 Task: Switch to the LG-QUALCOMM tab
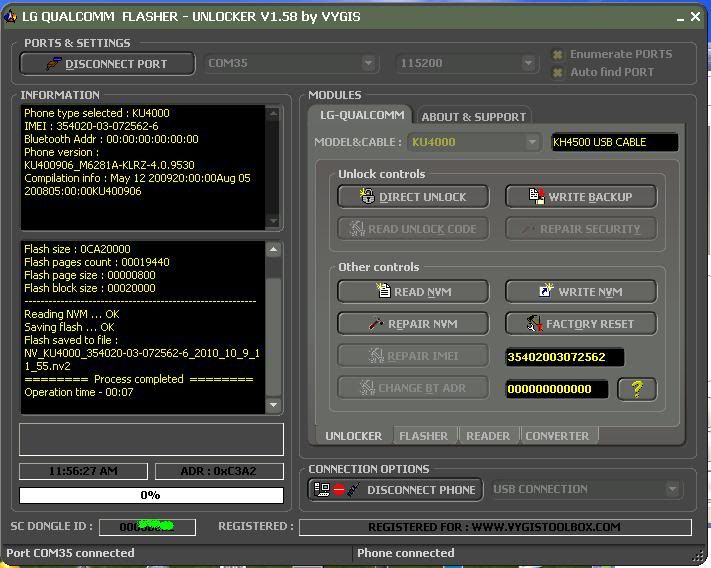point(361,115)
